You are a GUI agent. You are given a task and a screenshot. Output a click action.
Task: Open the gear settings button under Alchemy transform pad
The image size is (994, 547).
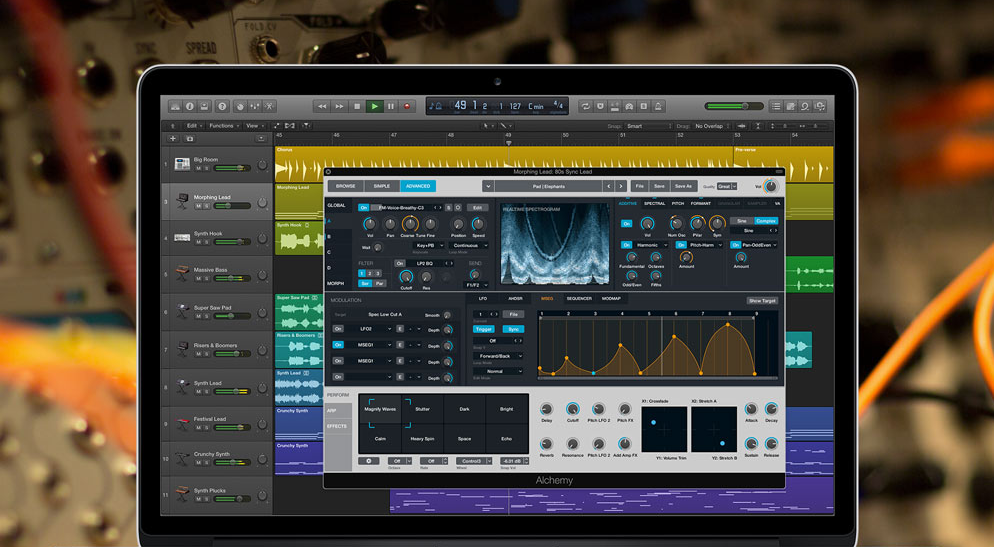pyautogui.click(x=368, y=461)
